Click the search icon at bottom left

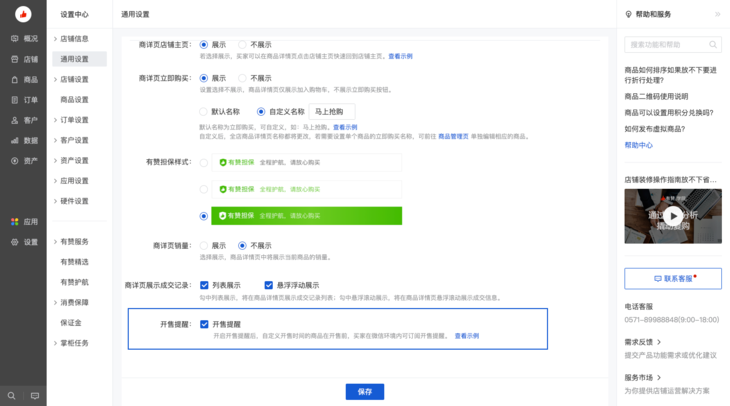(x=12, y=396)
